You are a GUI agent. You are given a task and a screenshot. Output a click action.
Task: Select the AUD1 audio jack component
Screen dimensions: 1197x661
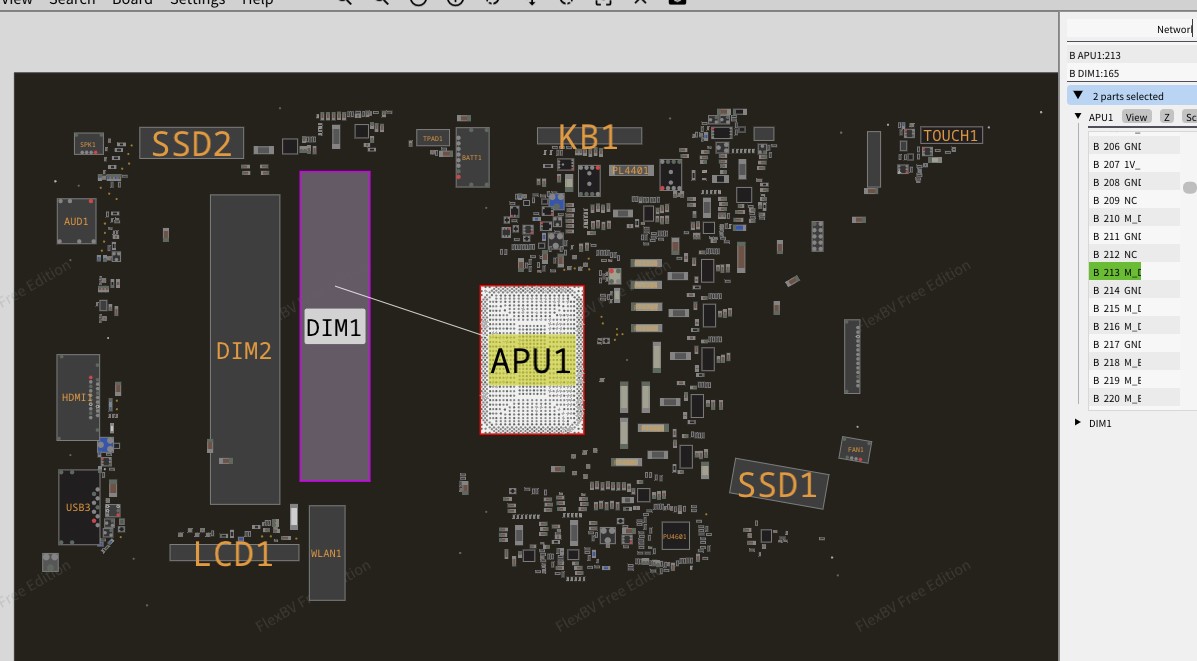pyautogui.click(x=76, y=221)
